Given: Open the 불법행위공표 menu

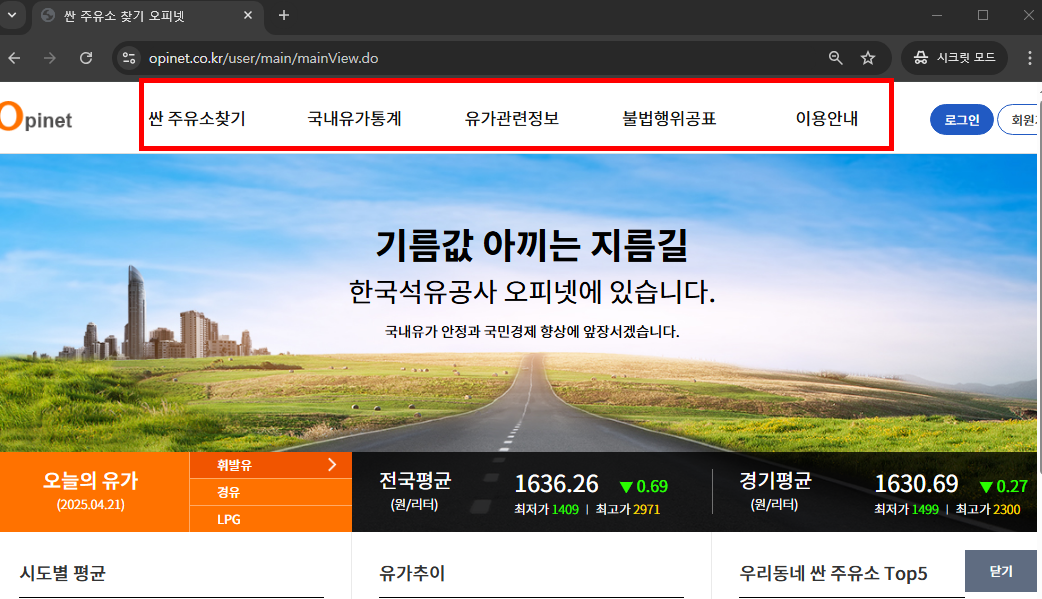Looking at the screenshot, I should 670,116.
